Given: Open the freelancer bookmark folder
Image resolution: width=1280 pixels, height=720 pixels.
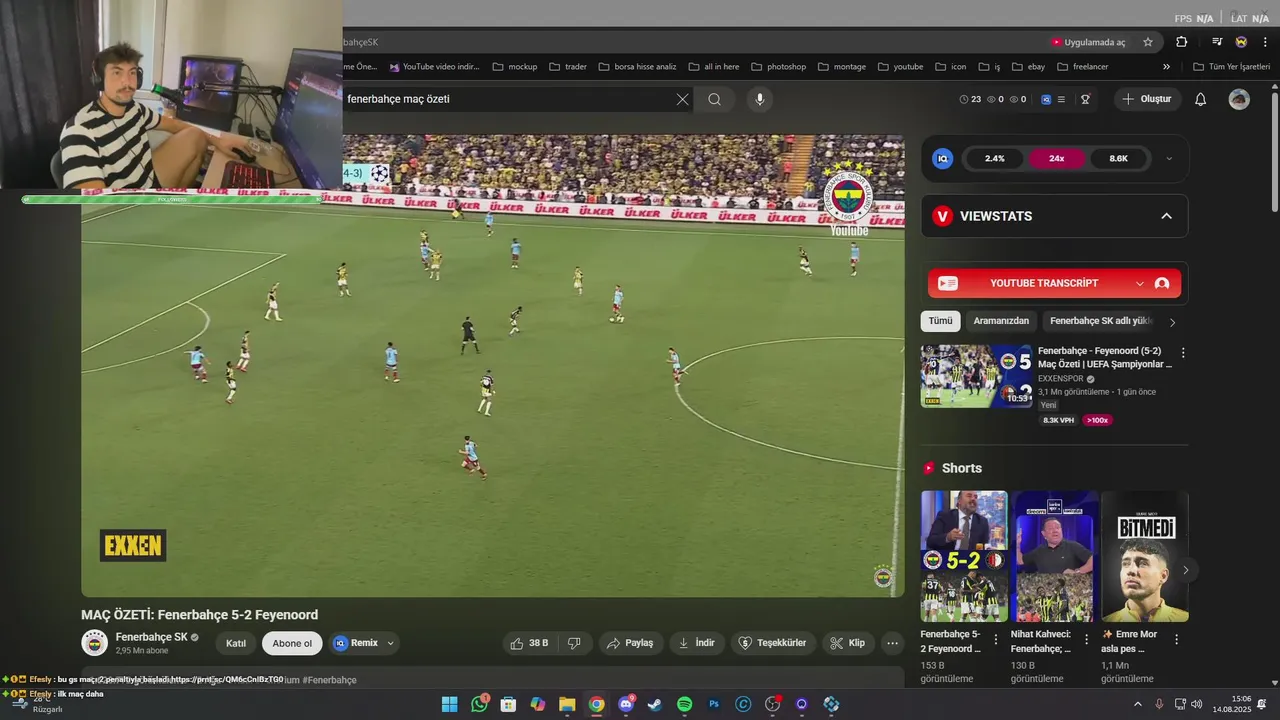Looking at the screenshot, I should (x=1081, y=67).
